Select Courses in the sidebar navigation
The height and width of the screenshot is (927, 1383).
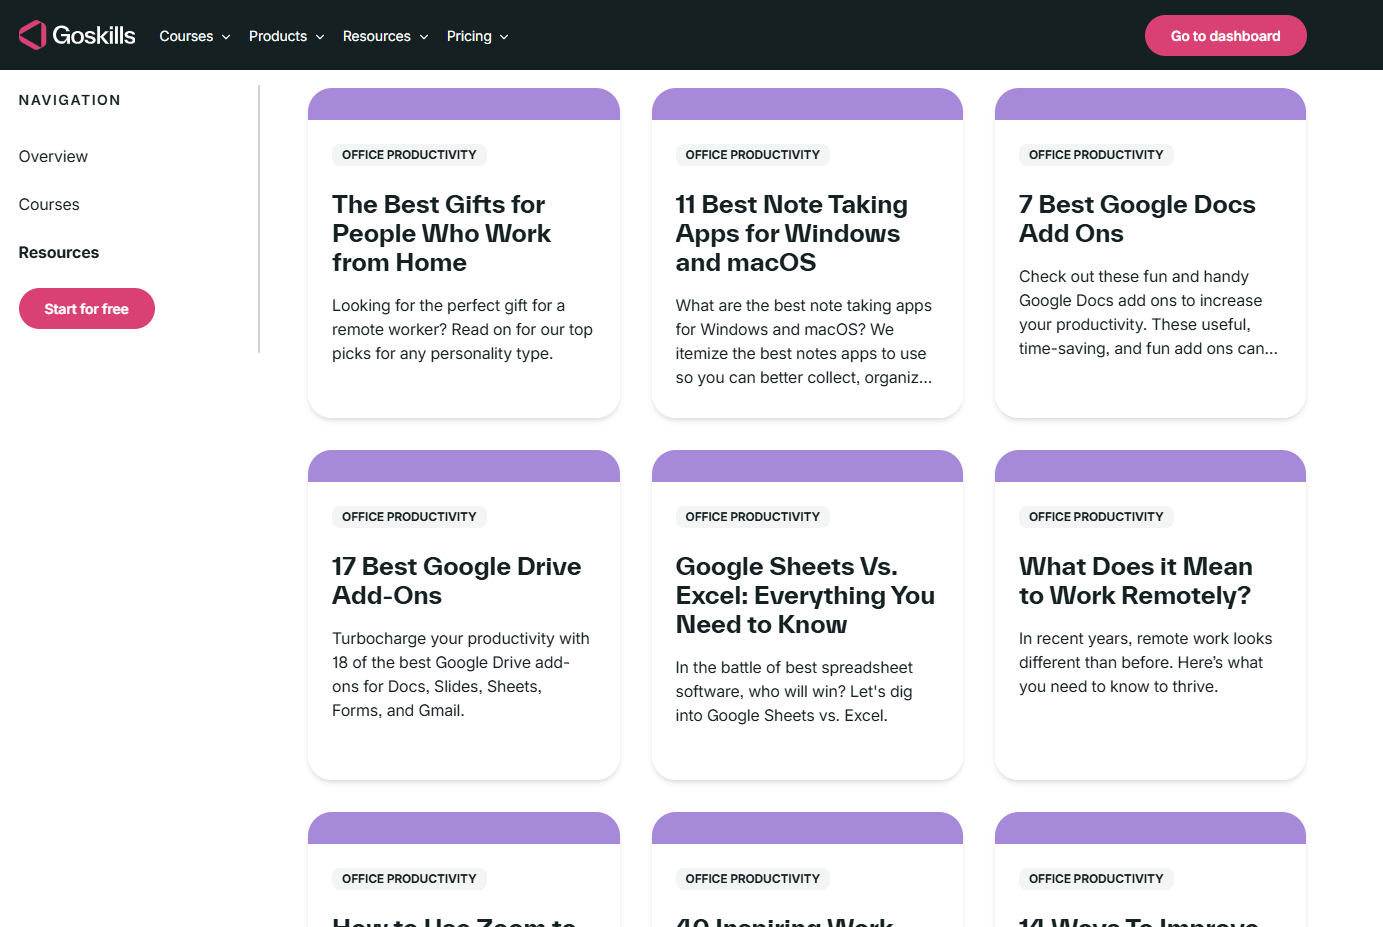tap(49, 204)
